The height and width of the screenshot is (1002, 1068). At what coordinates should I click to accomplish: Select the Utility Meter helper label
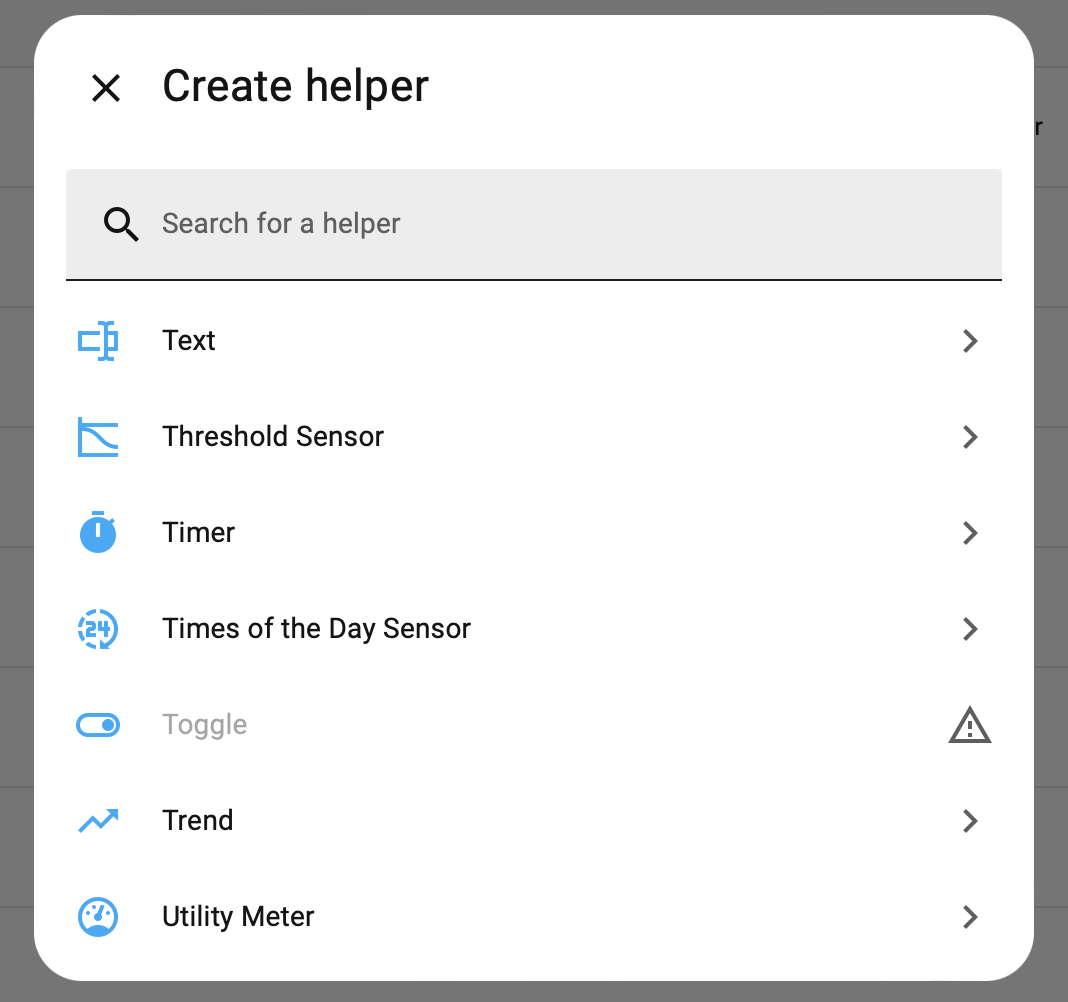coord(238,917)
